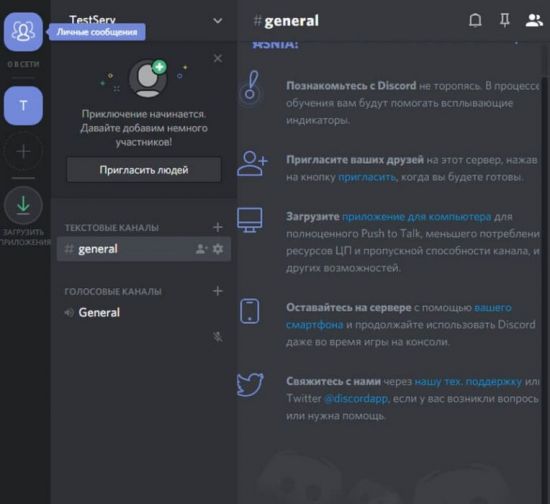
Task: Expand the TestServ server dropdown menu
Action: 217,21
